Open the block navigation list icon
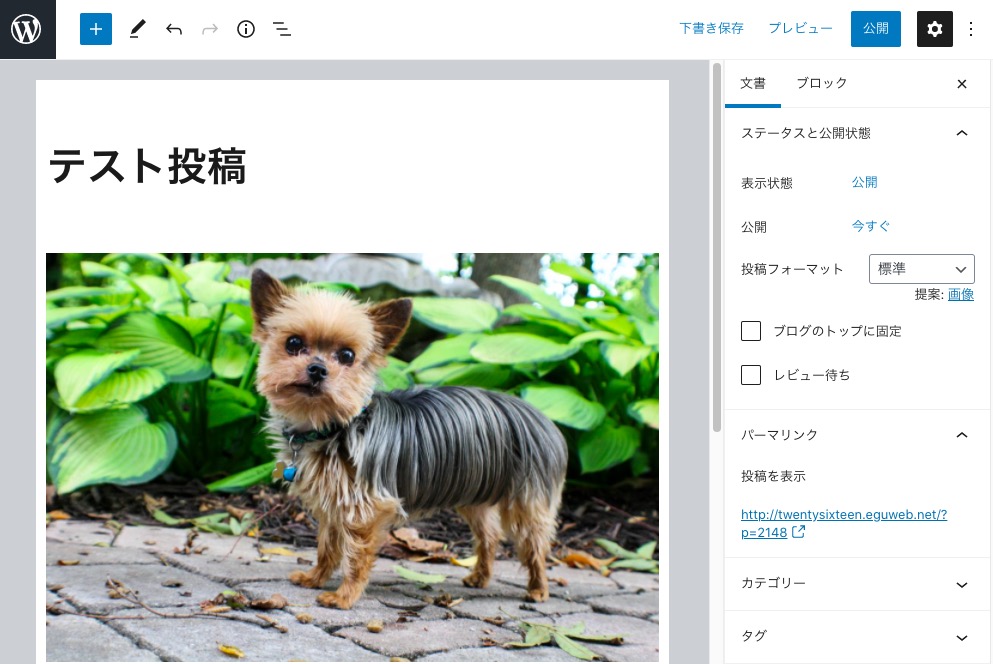Viewport: 993px width, 664px height. coord(282,29)
